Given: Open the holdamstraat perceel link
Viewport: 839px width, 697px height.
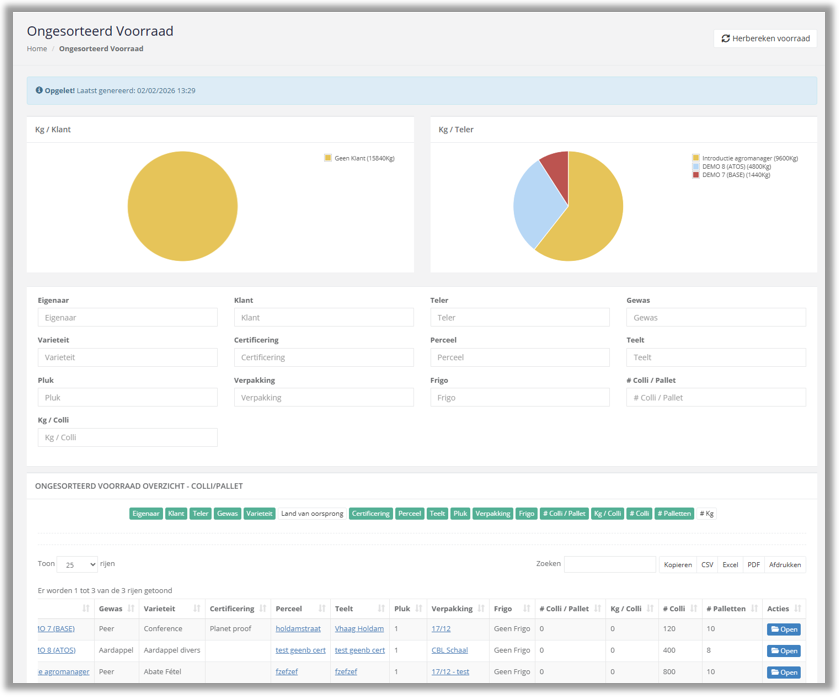Looking at the screenshot, I should [298, 629].
